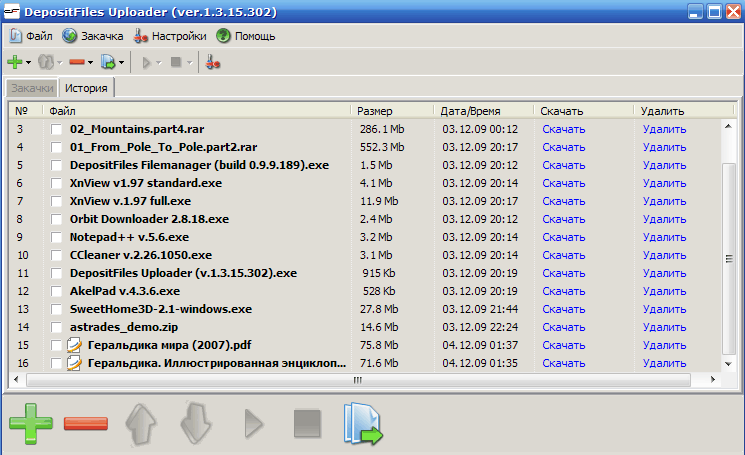Click the large green plus add button
Screen dimensions: 745x455
coord(30,423)
